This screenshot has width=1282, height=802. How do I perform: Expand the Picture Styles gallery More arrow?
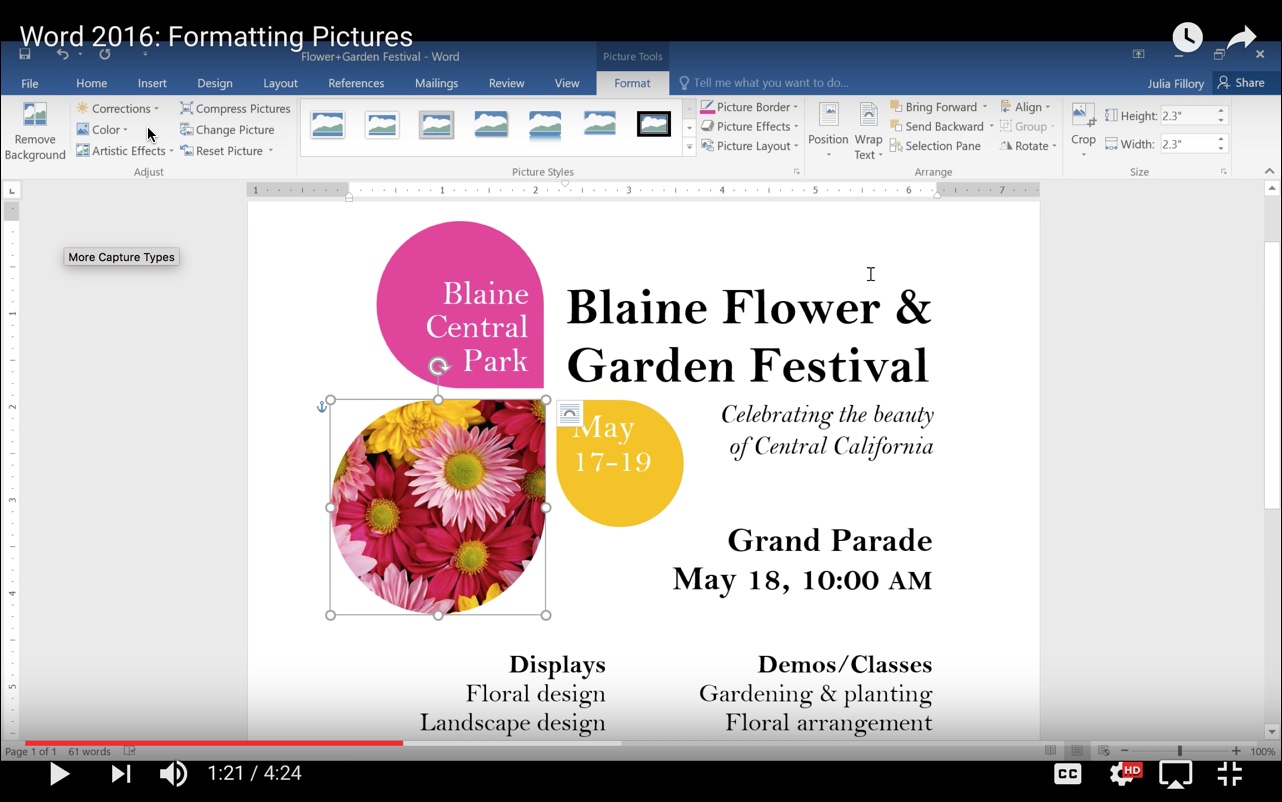[x=689, y=147]
